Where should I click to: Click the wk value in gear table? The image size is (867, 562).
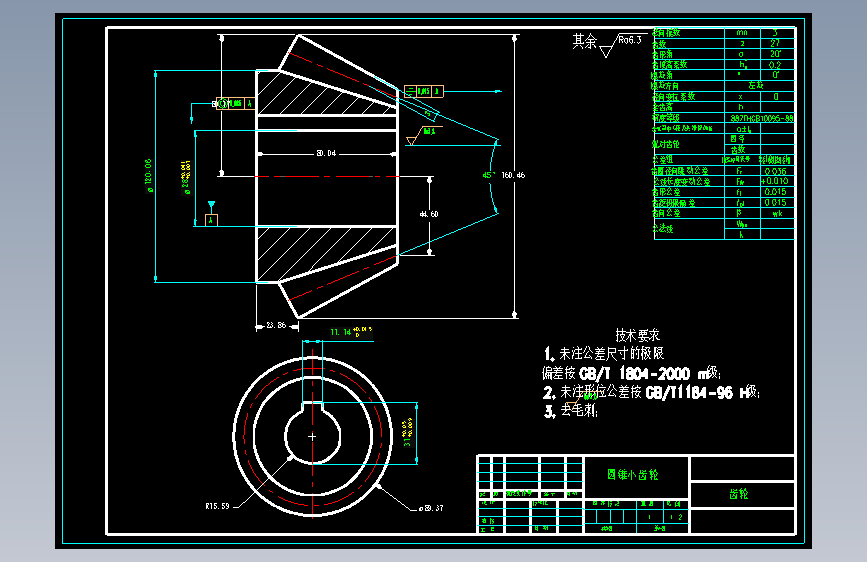pyautogui.click(x=777, y=214)
